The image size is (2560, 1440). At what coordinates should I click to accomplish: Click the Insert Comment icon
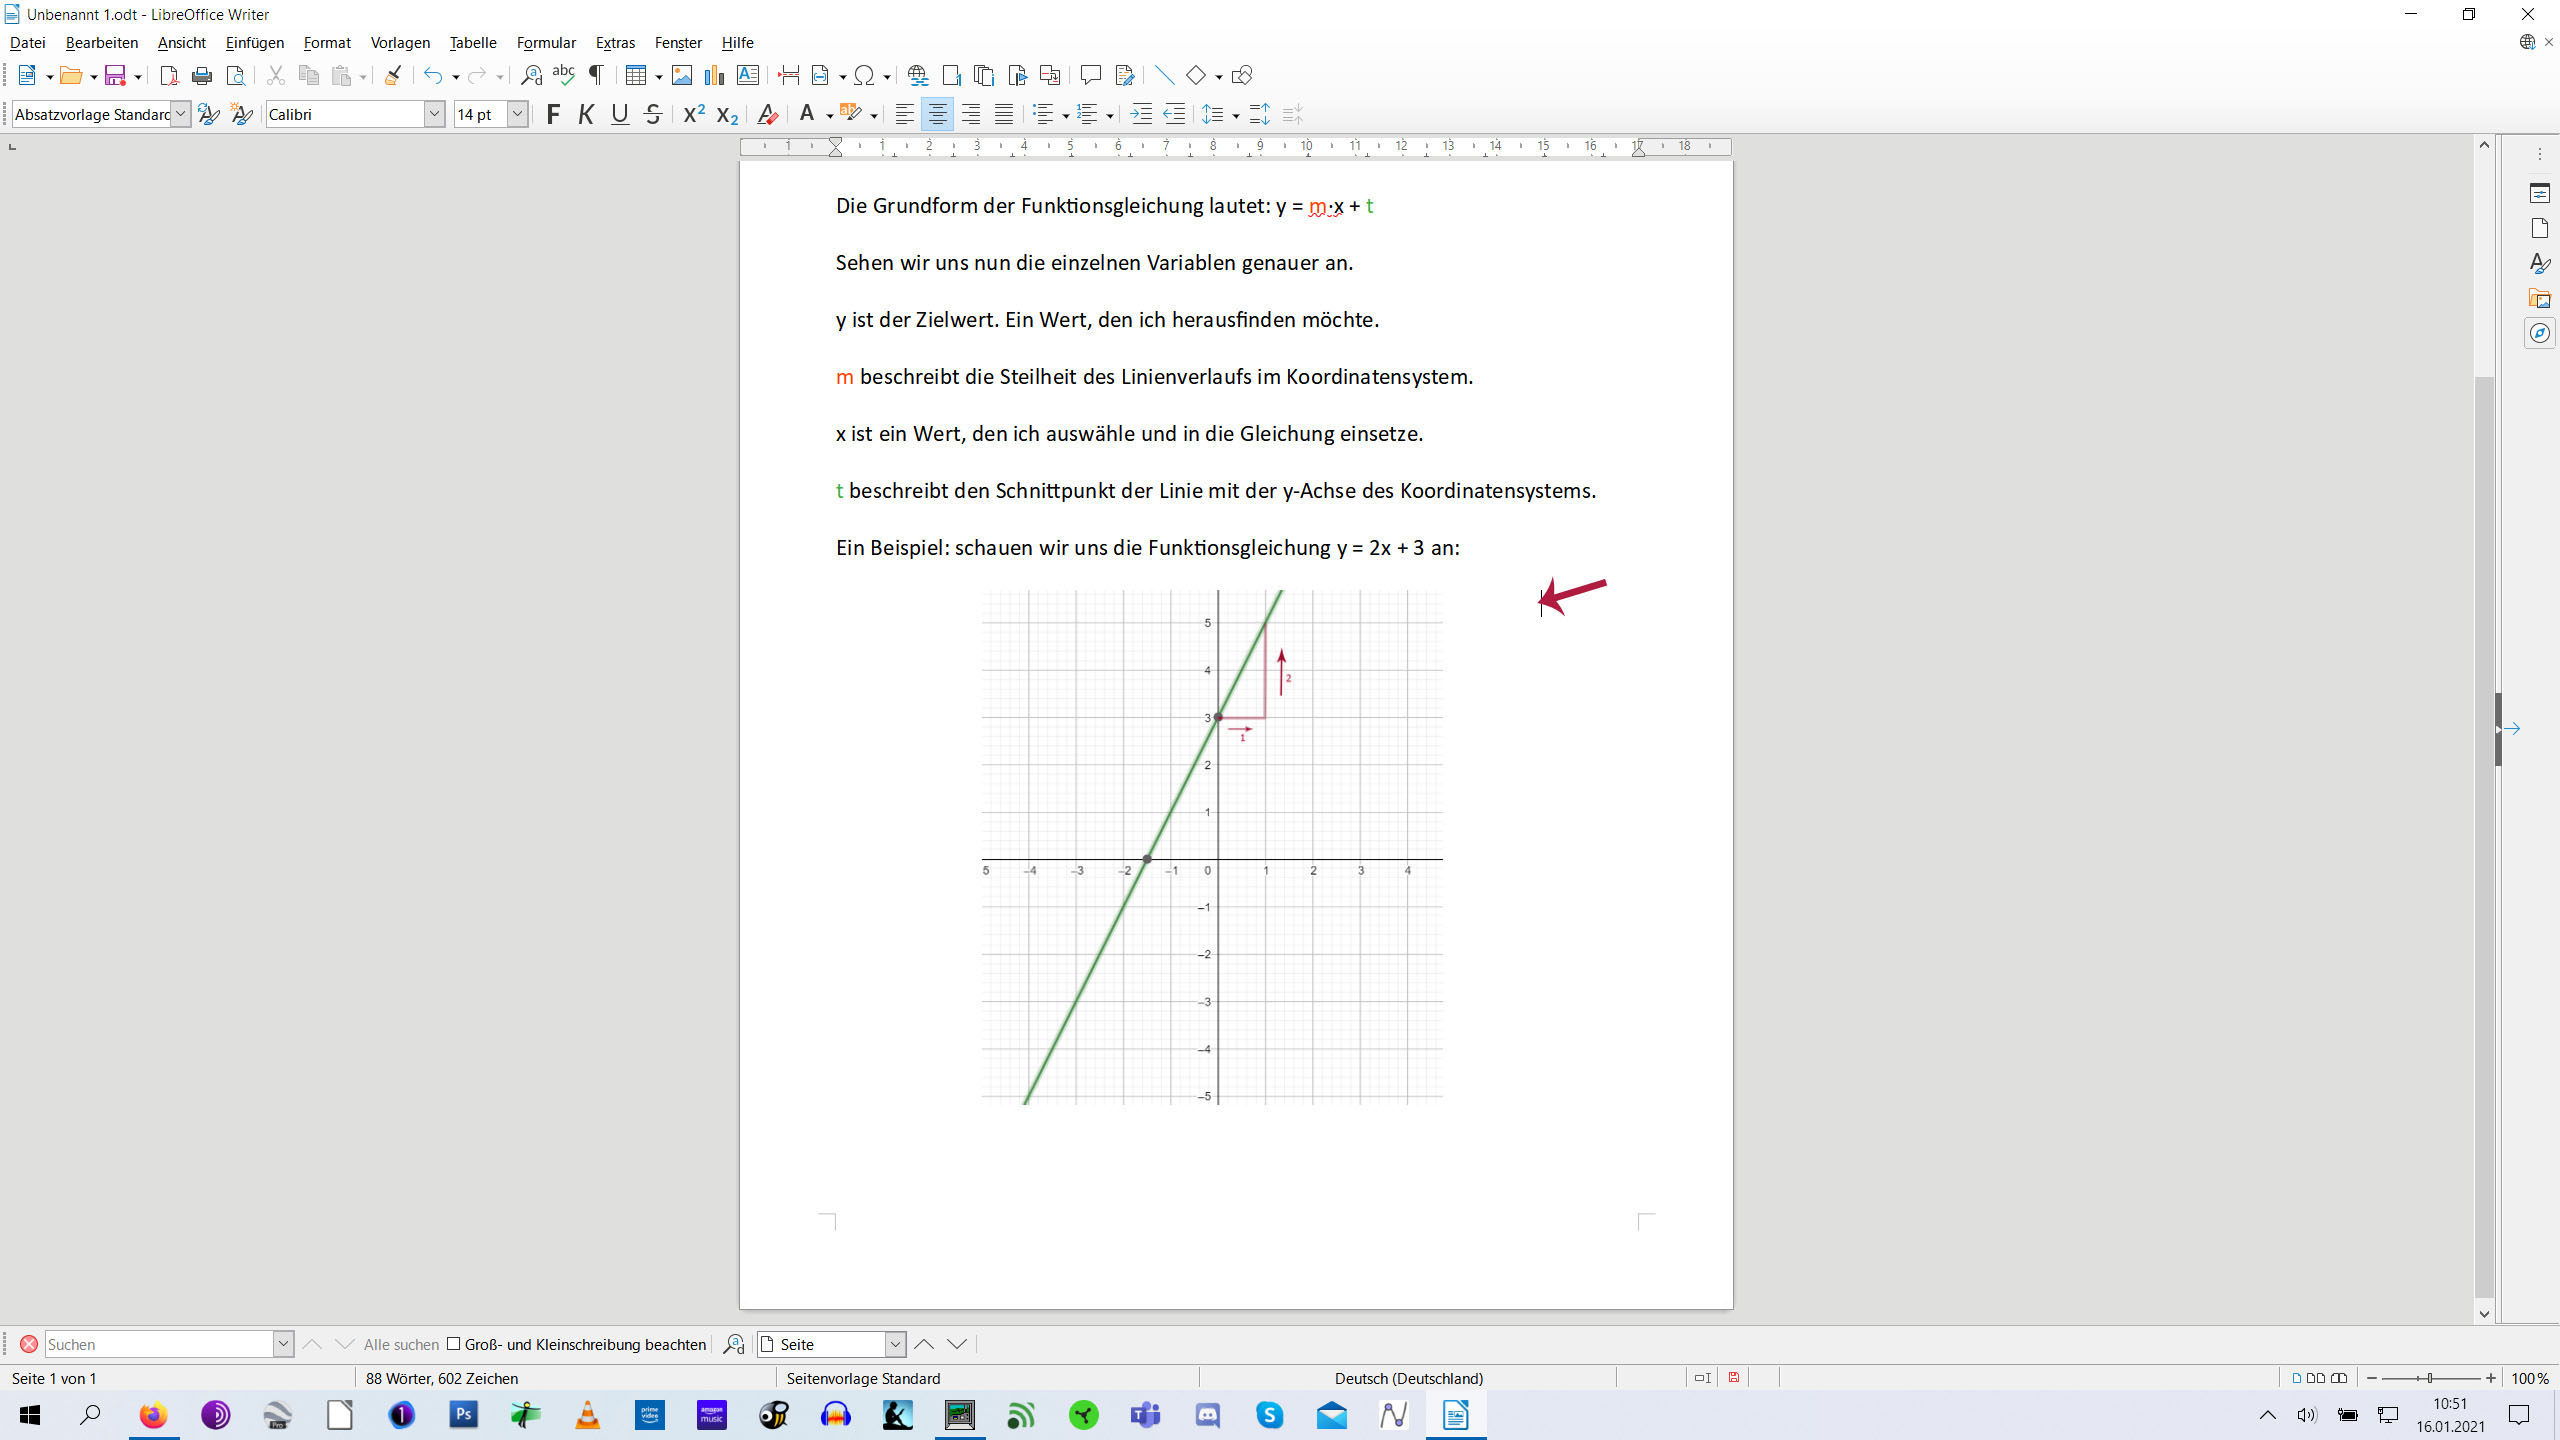click(x=1090, y=75)
